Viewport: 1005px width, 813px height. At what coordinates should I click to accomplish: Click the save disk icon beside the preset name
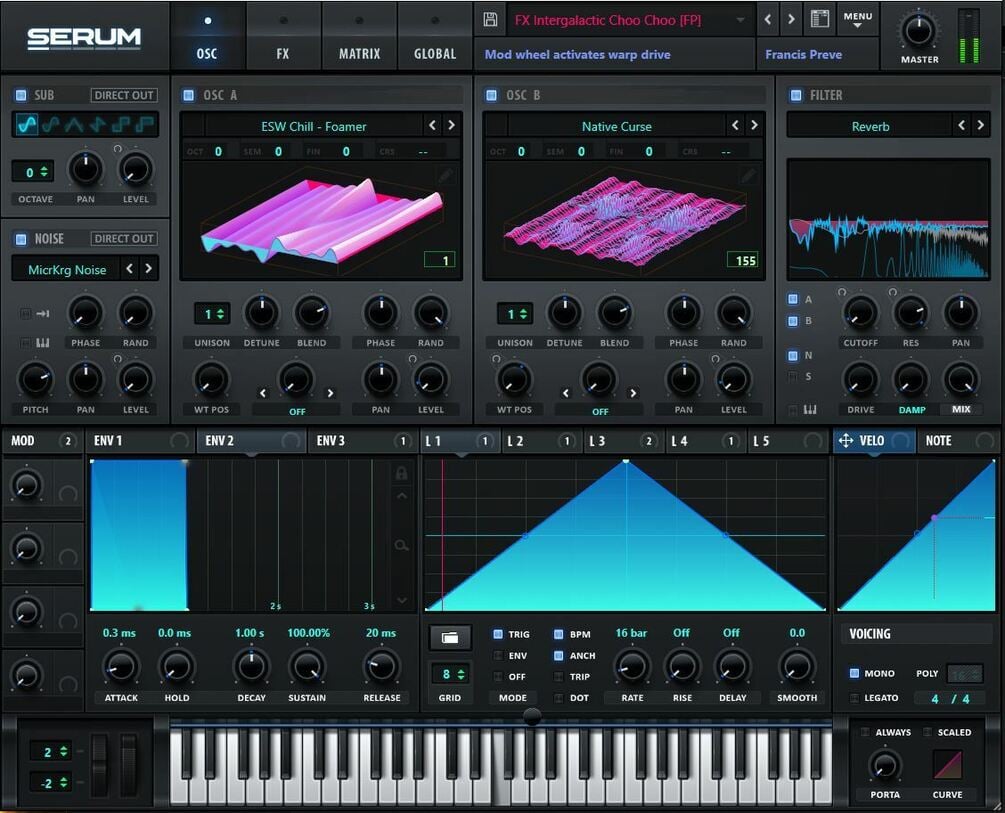click(489, 18)
